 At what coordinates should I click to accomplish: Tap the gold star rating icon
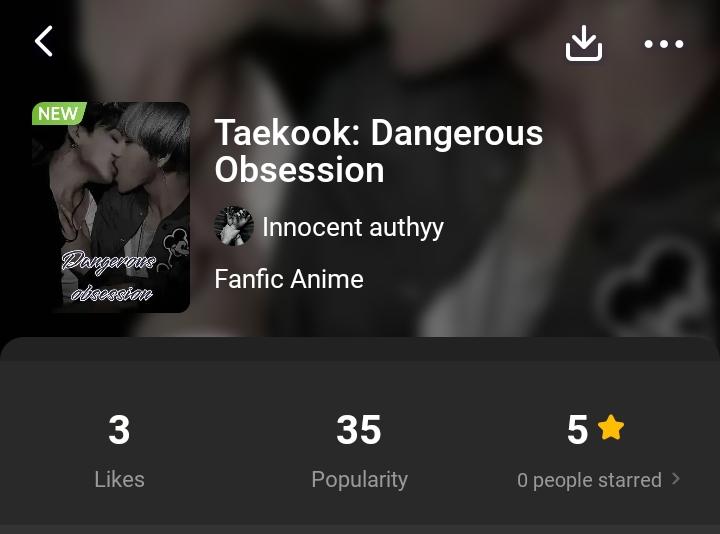click(x=611, y=427)
